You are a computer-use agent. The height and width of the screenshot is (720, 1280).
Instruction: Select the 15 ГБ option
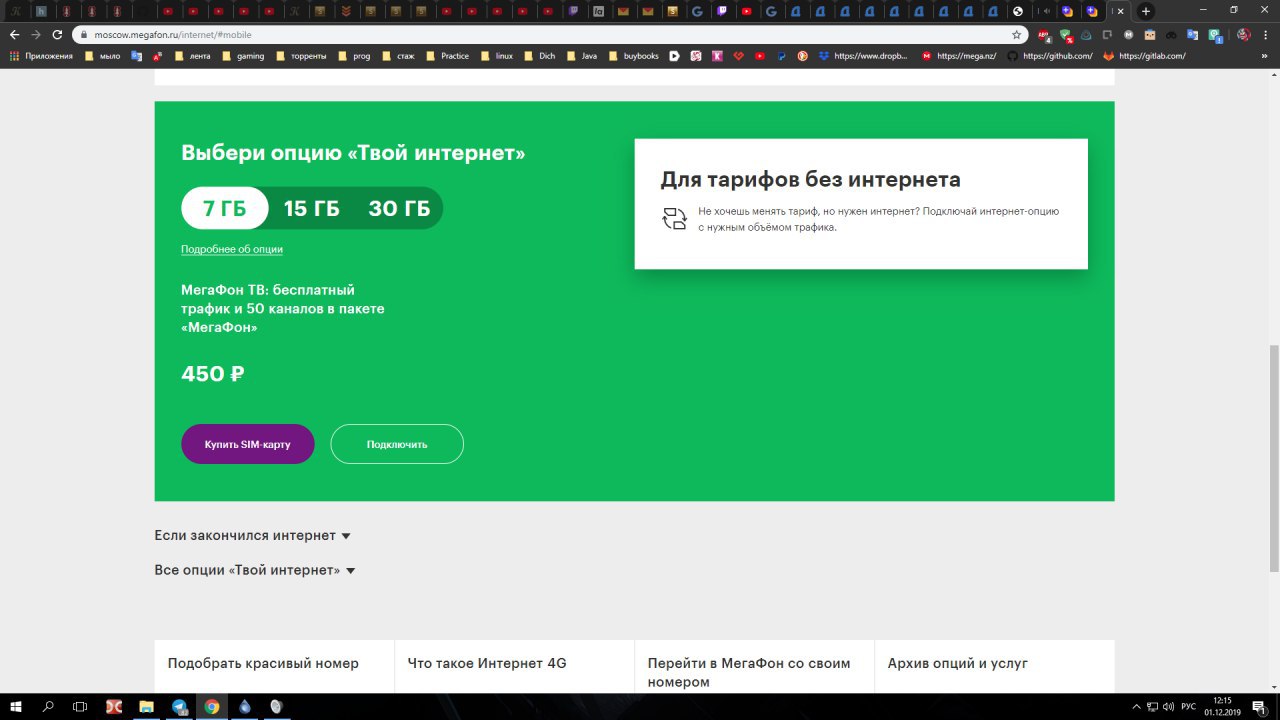tap(312, 208)
